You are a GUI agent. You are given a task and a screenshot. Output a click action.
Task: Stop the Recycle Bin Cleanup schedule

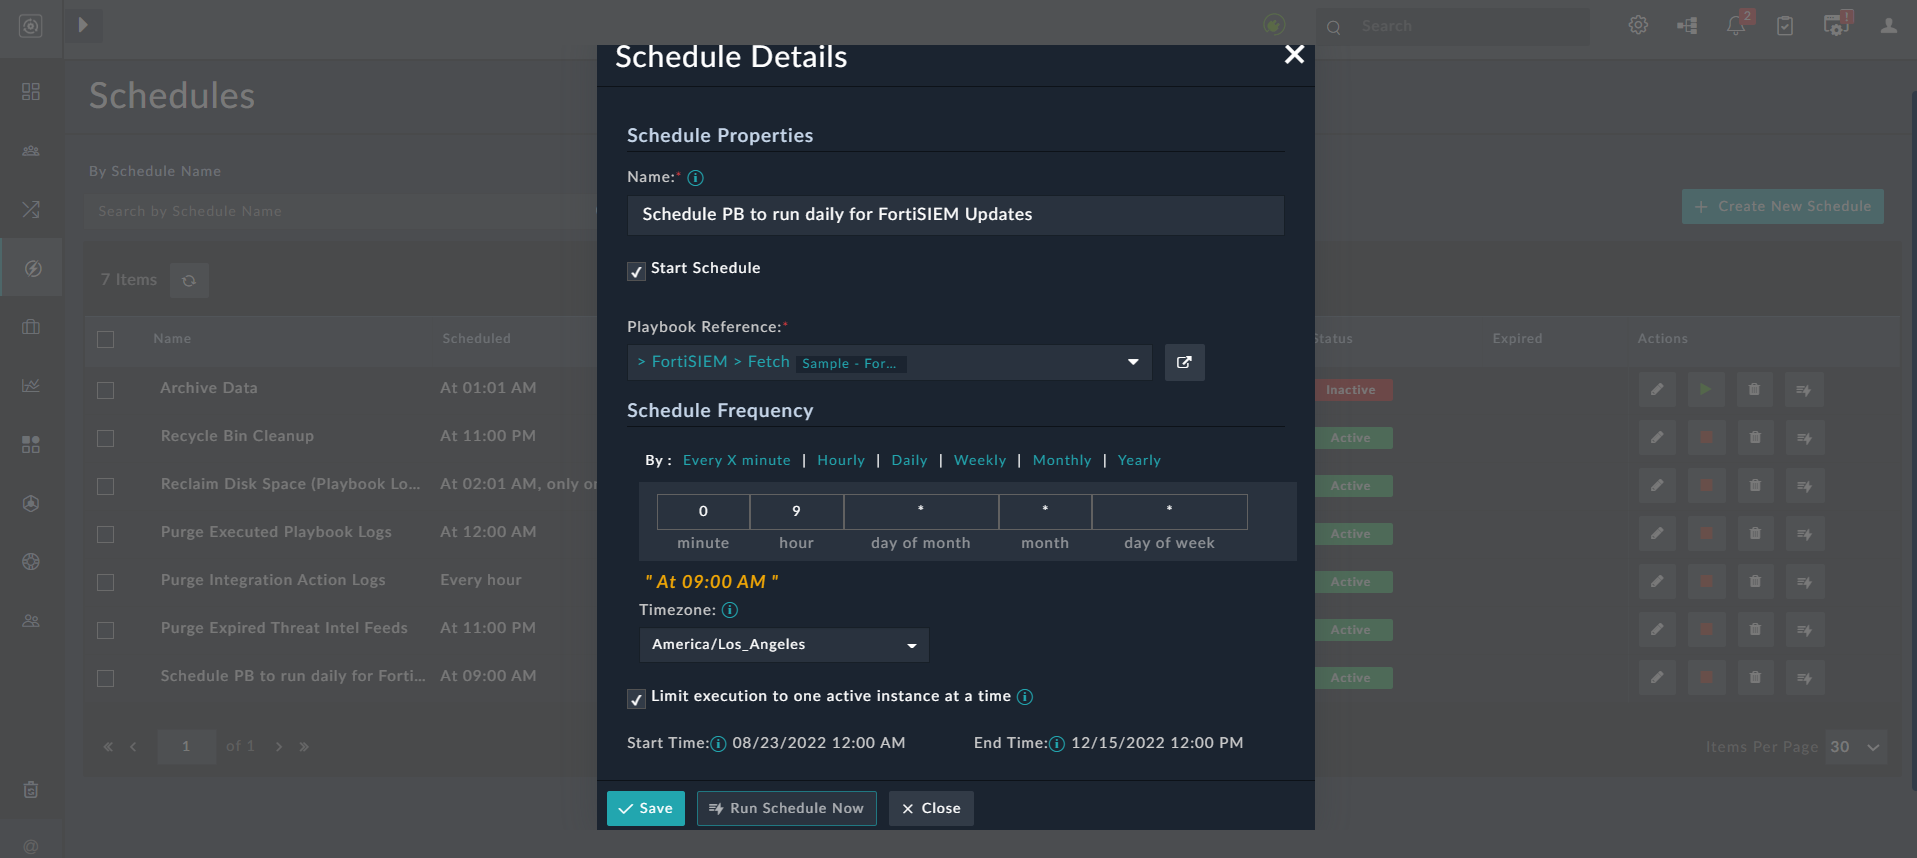coord(1706,437)
